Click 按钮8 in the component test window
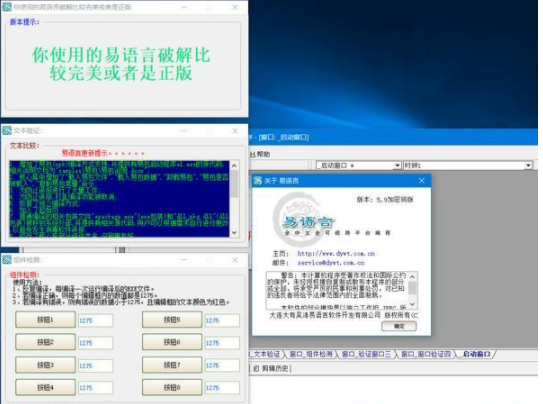This screenshot has width=543, height=404. pos(172,387)
